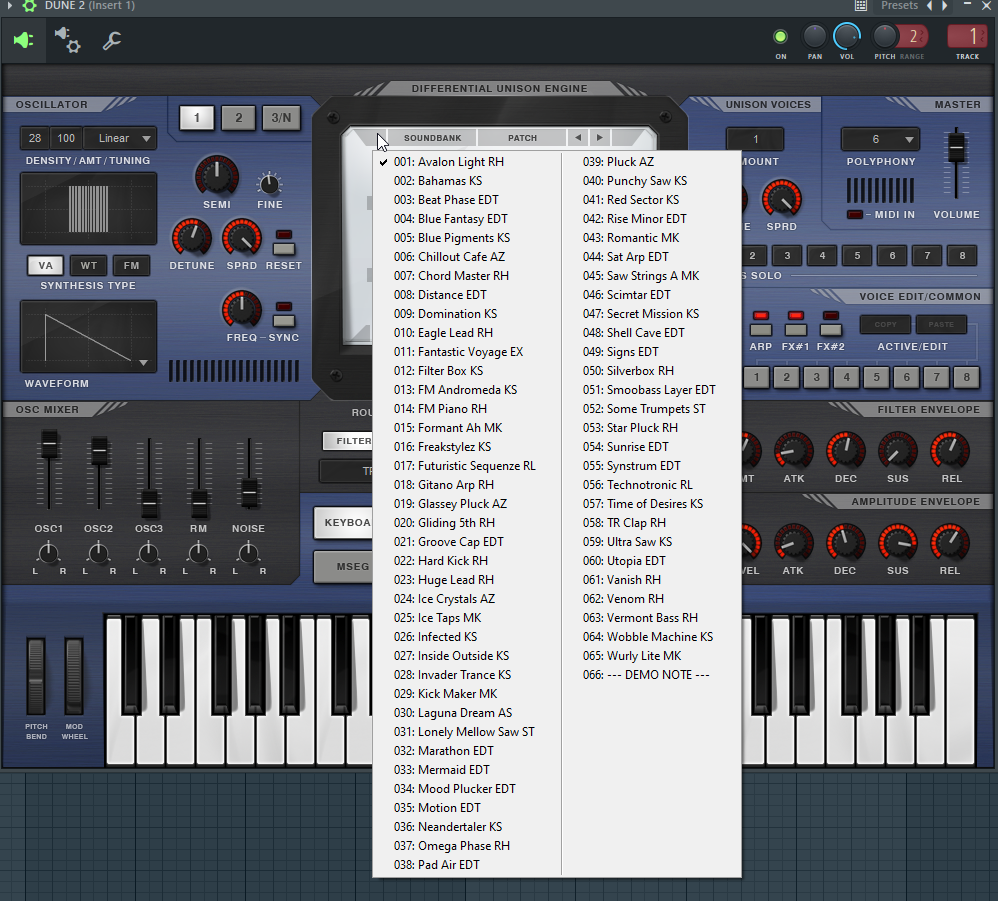Select WT synthesis type

pyautogui.click(x=88, y=265)
